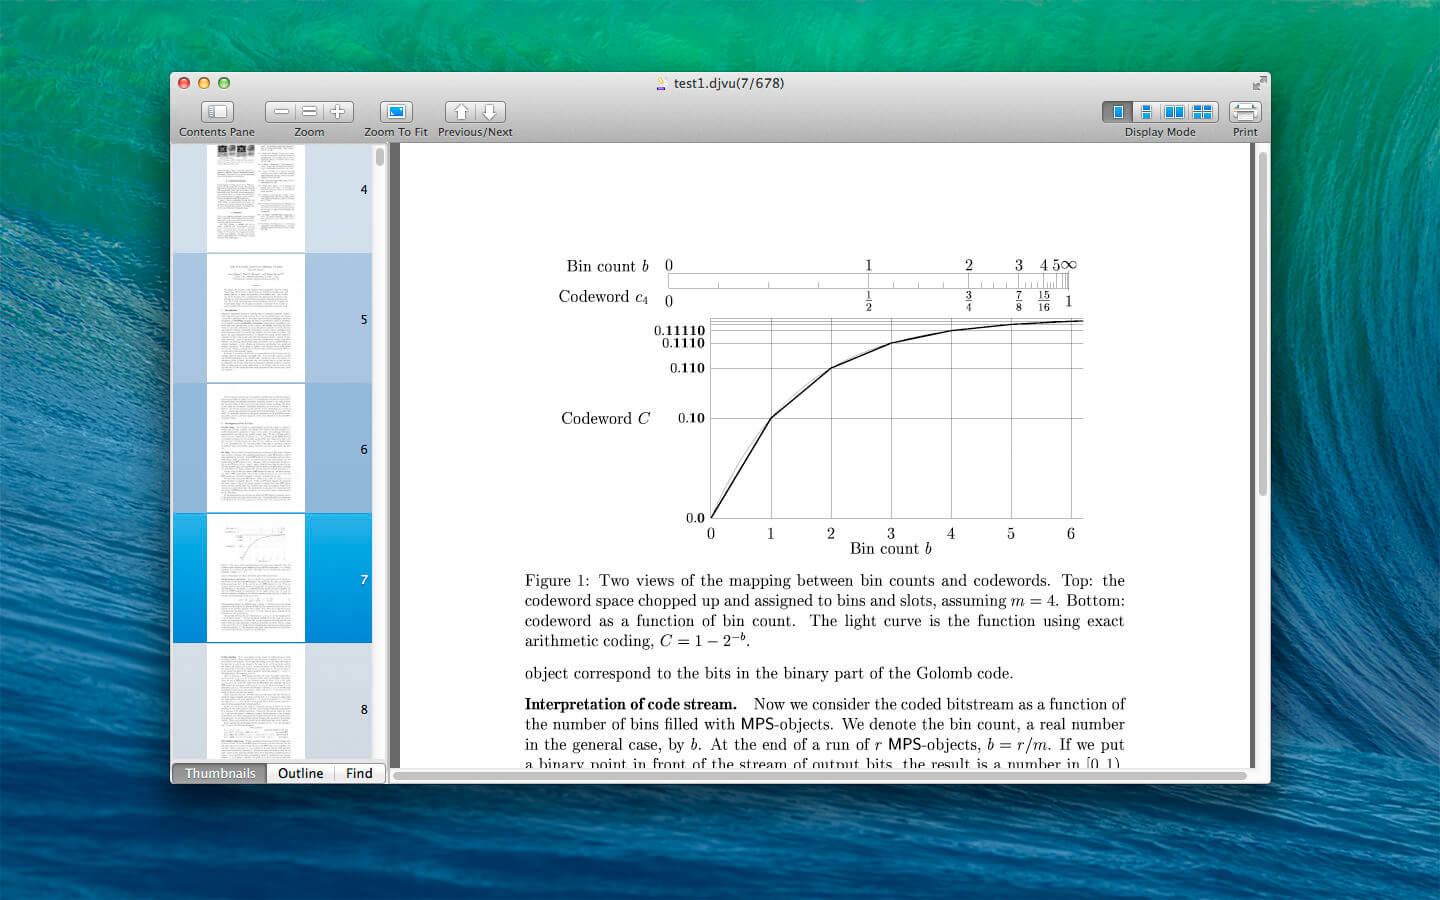
Task: Jump to page 8 thumbnail
Action: tap(256, 702)
